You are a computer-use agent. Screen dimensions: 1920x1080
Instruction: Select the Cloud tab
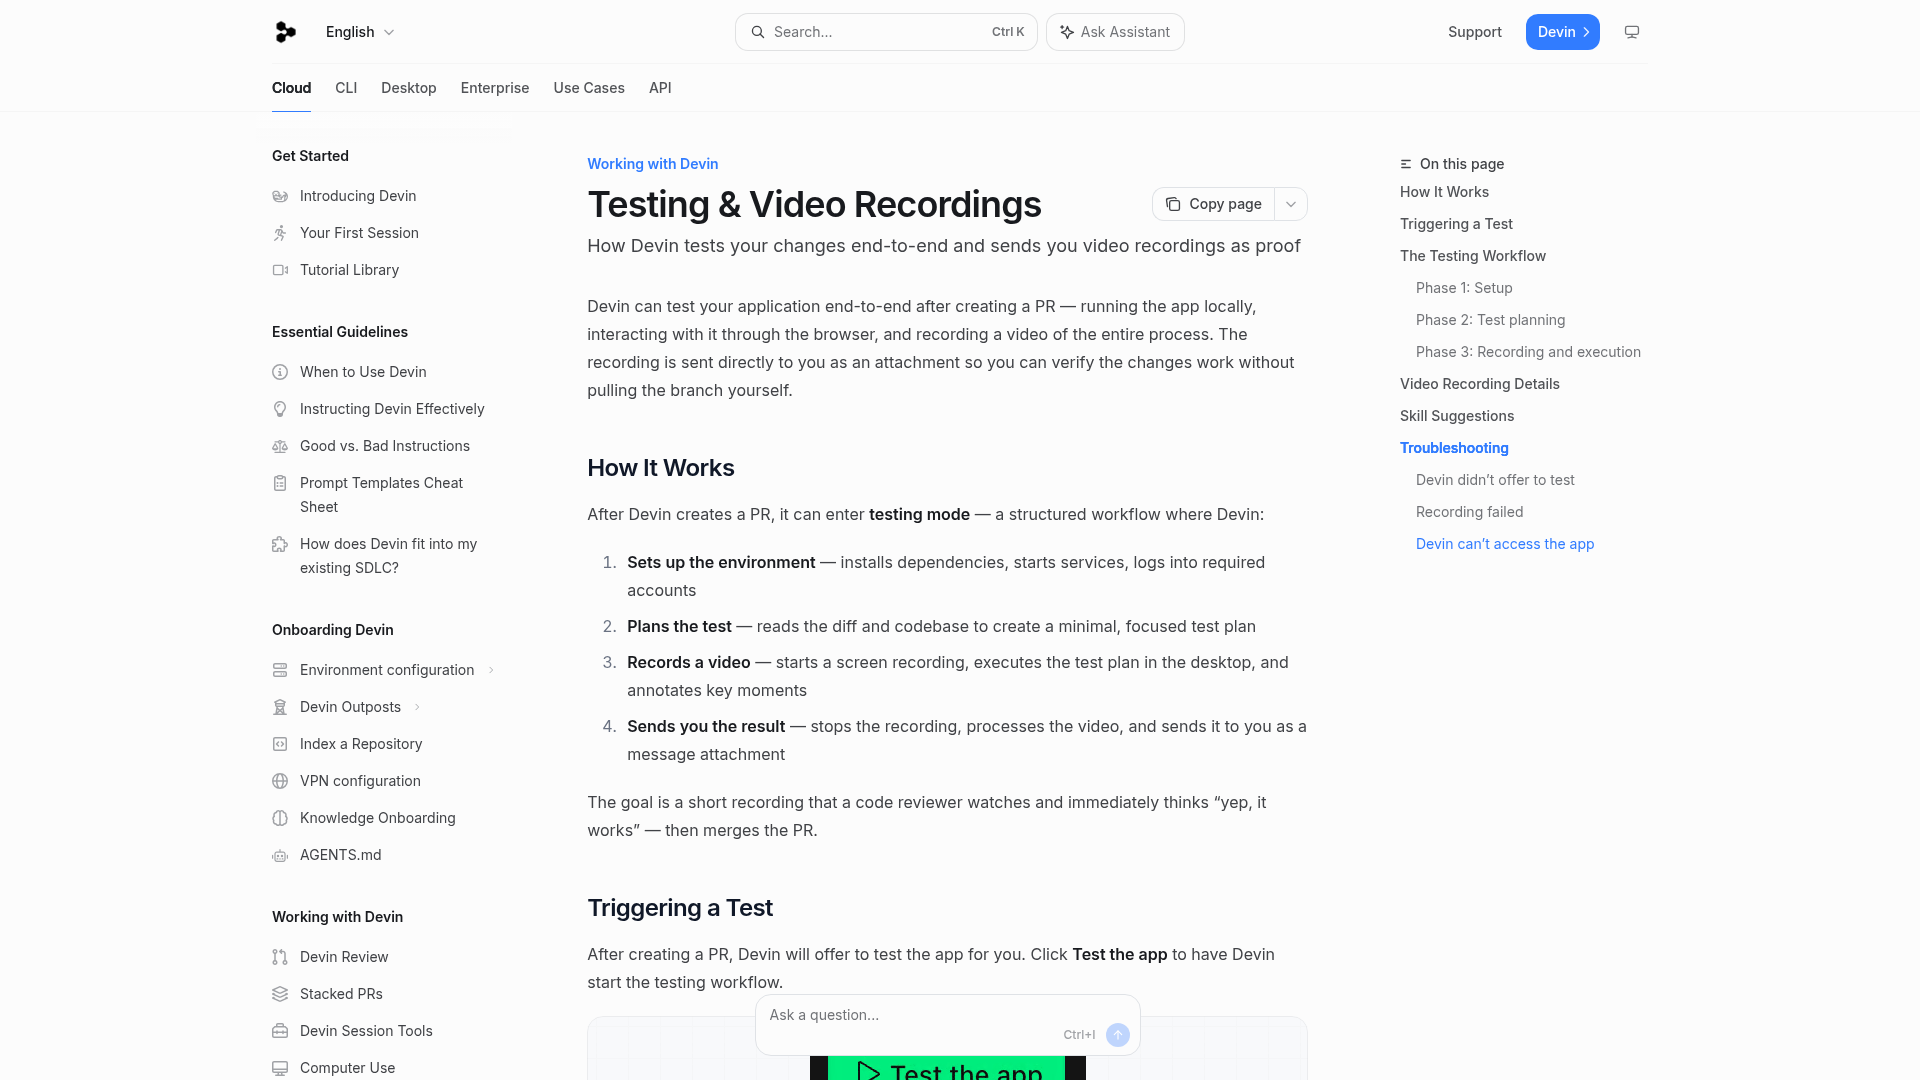[291, 88]
